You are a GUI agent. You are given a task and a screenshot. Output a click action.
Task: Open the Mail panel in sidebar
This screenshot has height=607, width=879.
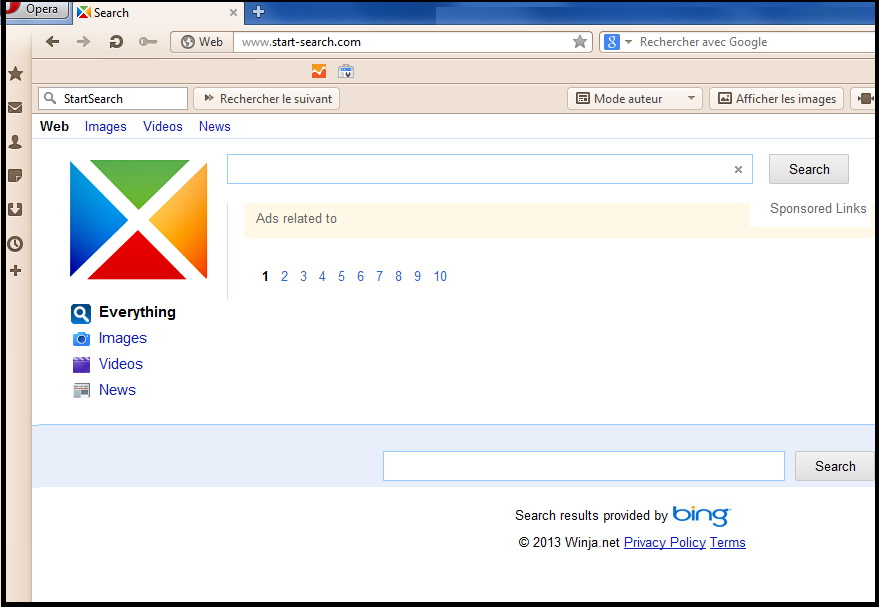[16, 108]
